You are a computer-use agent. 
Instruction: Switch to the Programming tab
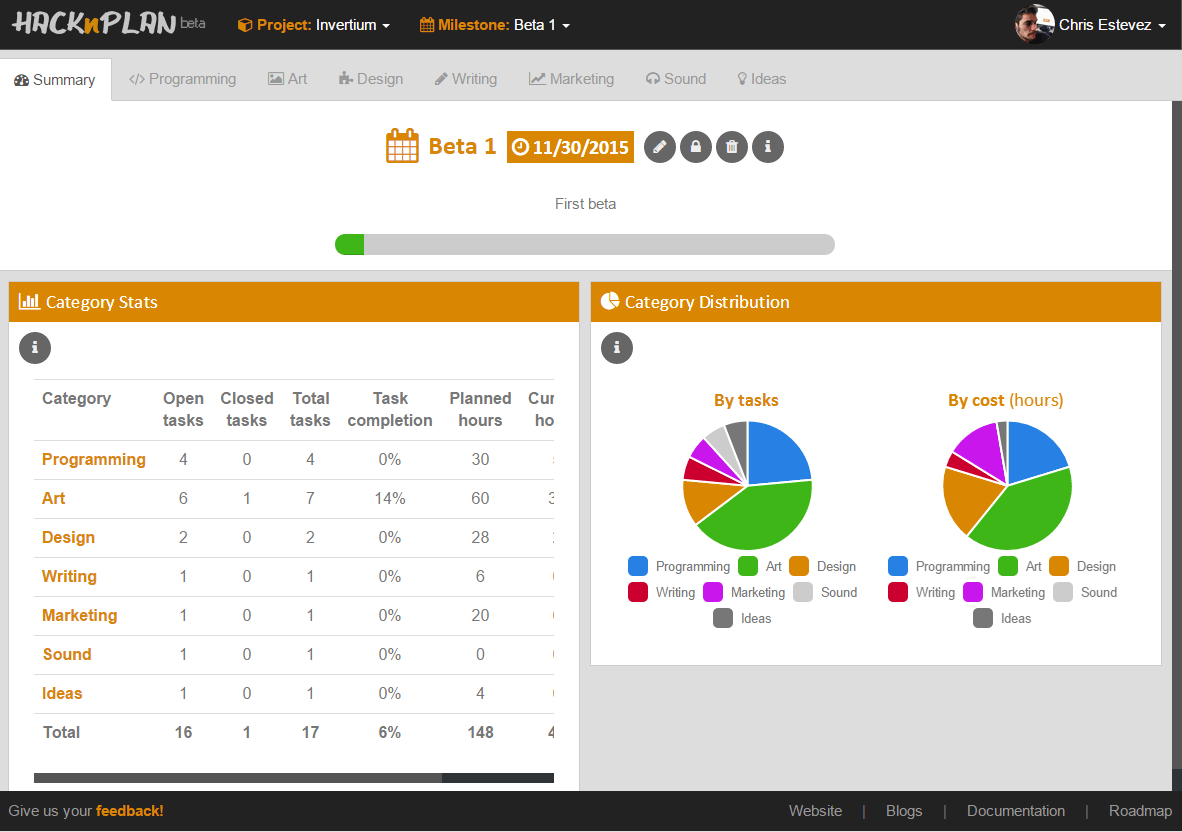tap(183, 79)
